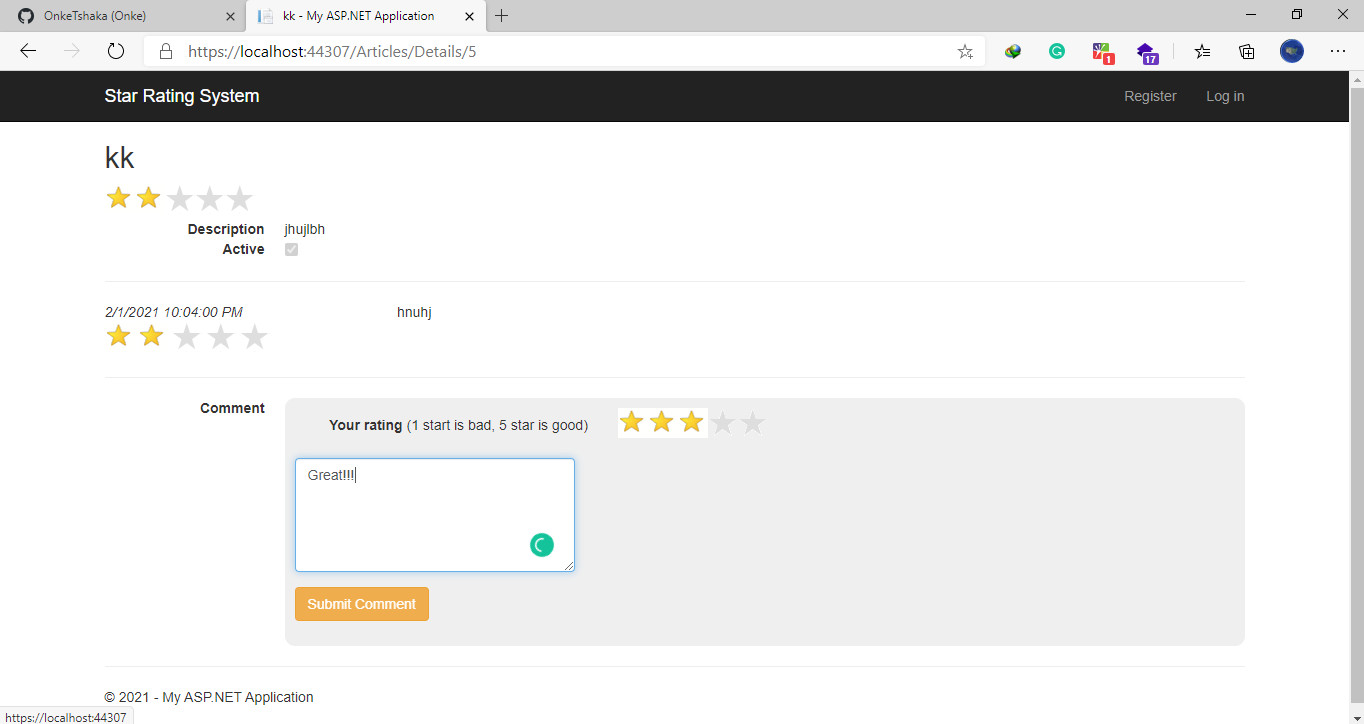Click the Log in link
Image resolution: width=1364 pixels, height=724 pixels.
click(1225, 96)
